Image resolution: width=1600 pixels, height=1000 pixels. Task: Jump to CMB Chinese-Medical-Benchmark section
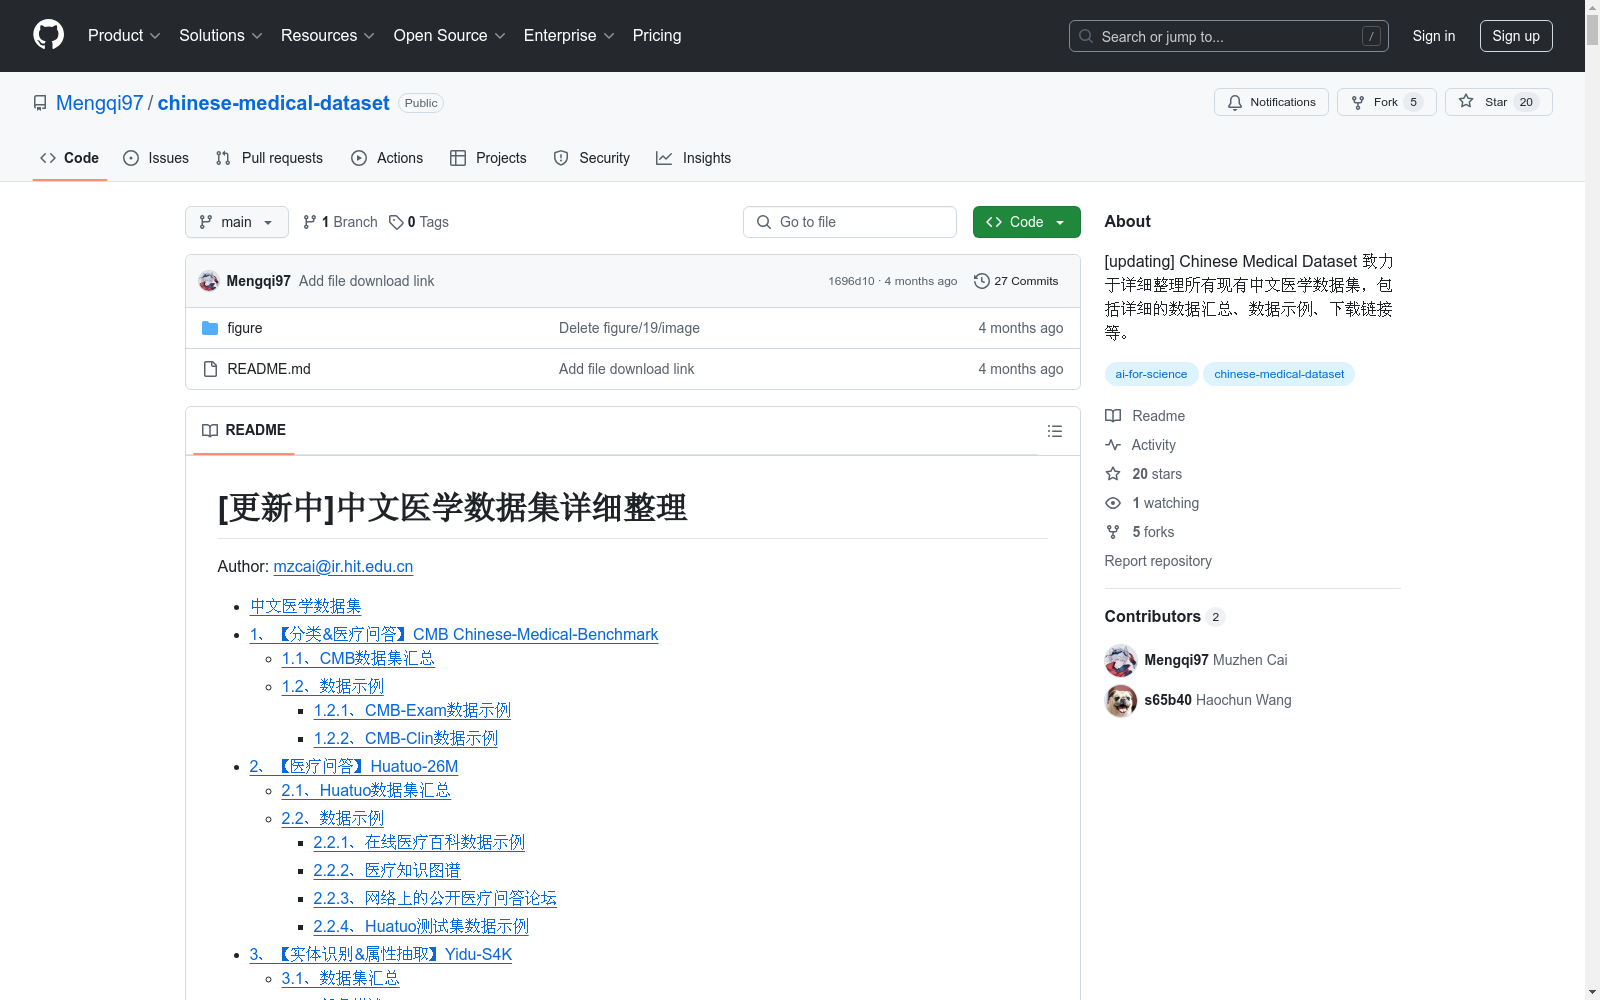[454, 634]
